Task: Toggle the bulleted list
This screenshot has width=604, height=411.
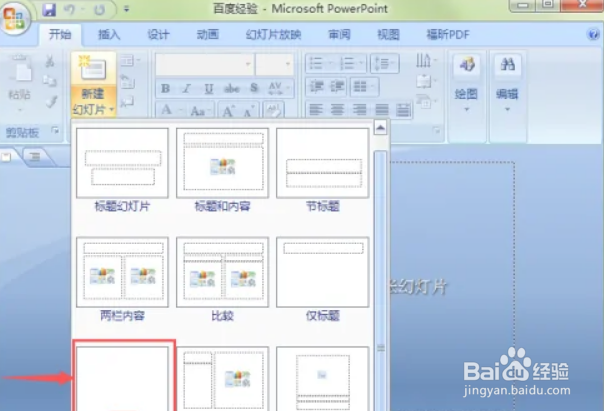Action: [x=320, y=64]
